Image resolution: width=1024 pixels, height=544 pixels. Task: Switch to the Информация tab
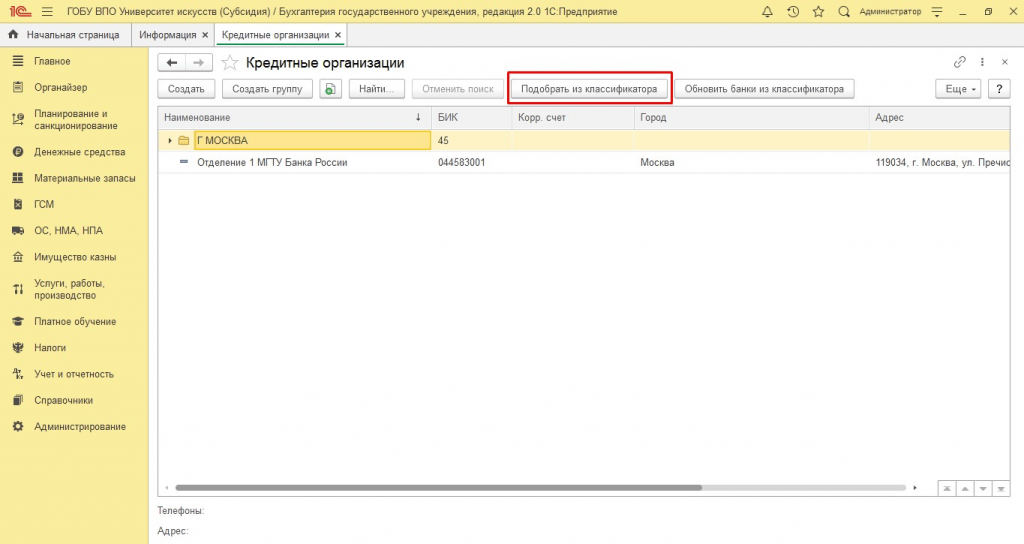pyautogui.click(x=169, y=35)
